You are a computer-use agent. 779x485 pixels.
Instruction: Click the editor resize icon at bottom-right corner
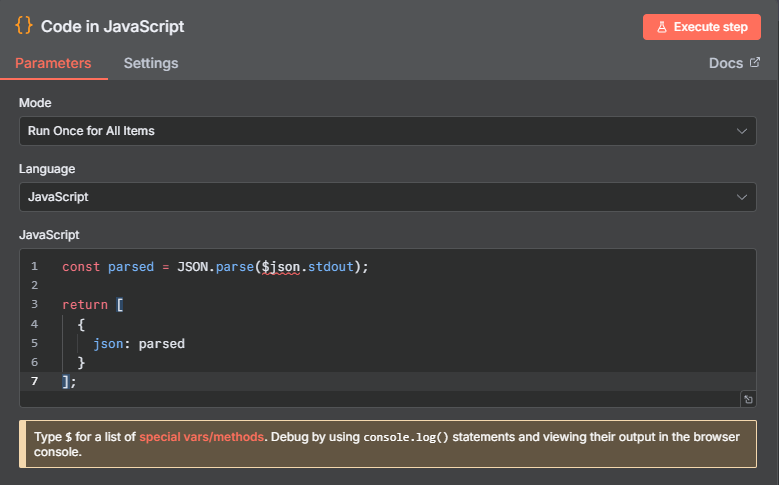(747, 399)
